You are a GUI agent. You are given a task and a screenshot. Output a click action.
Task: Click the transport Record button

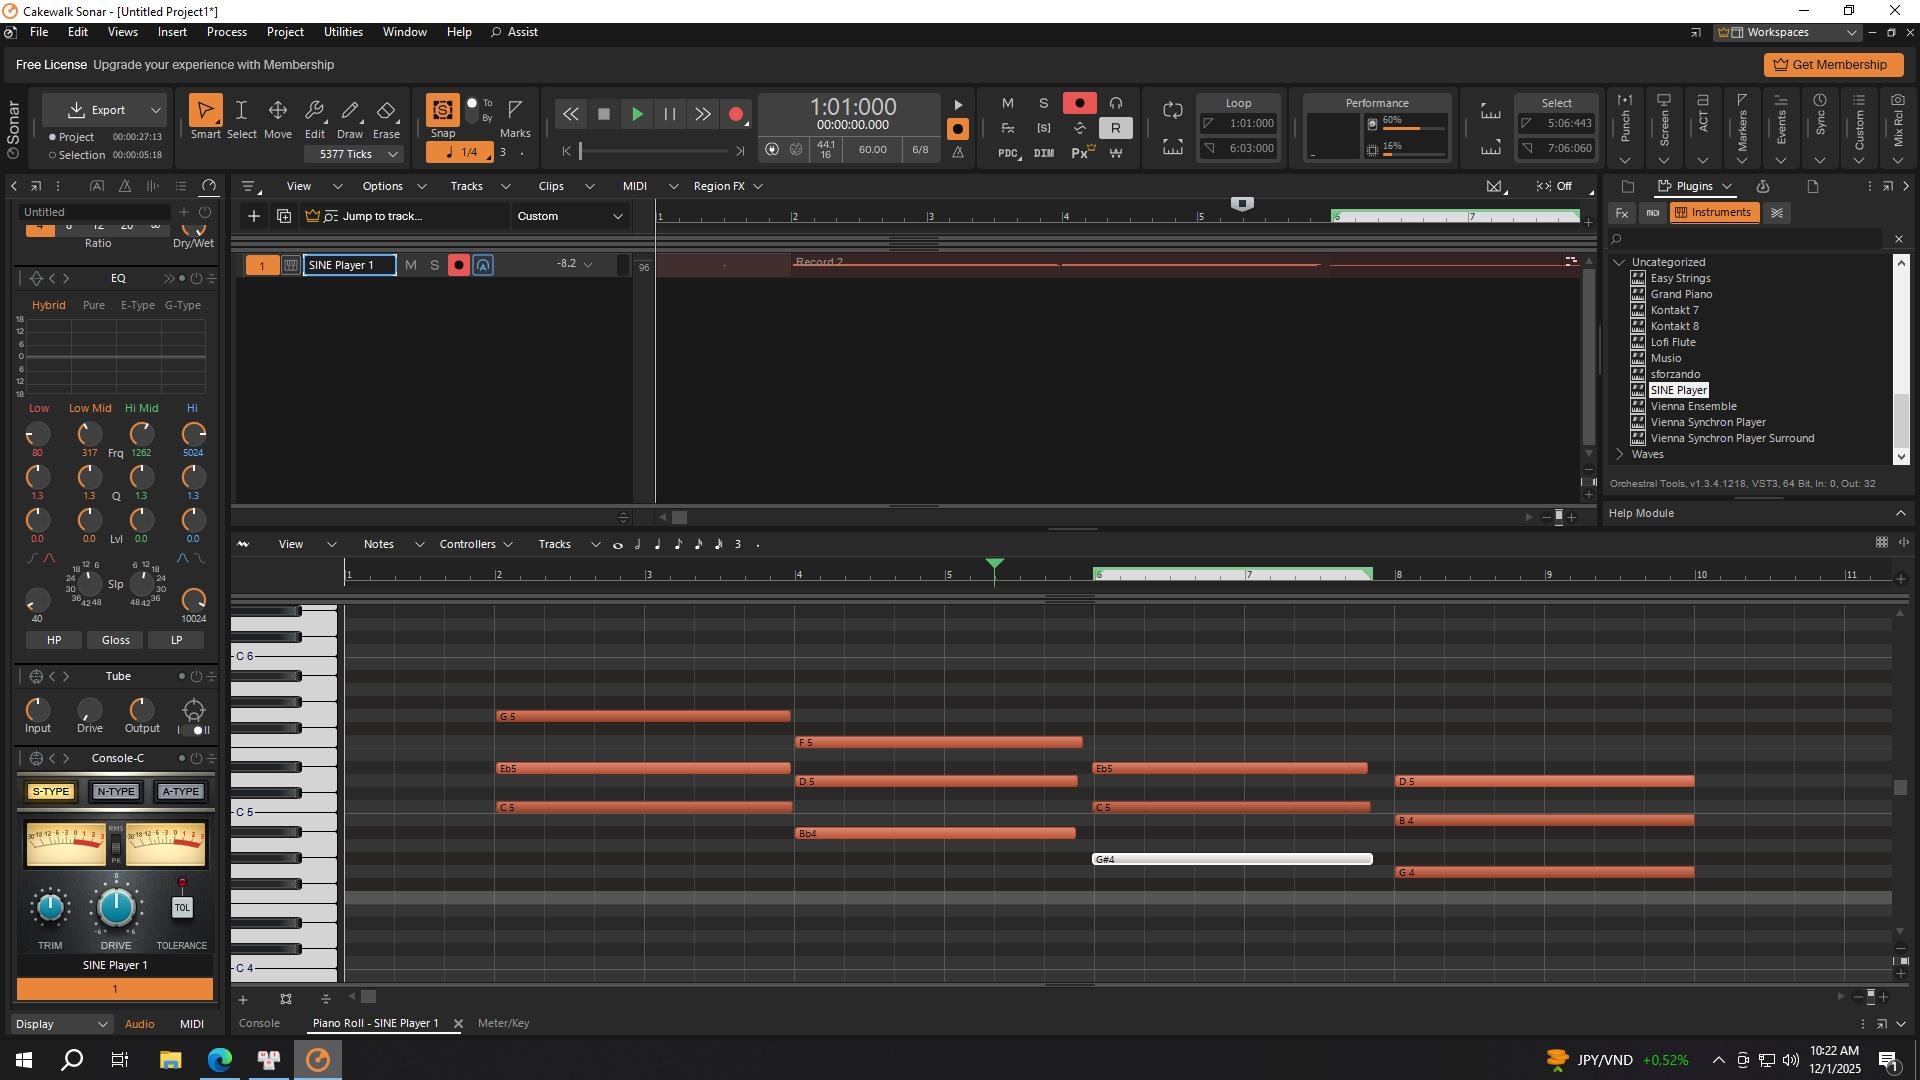tap(736, 115)
